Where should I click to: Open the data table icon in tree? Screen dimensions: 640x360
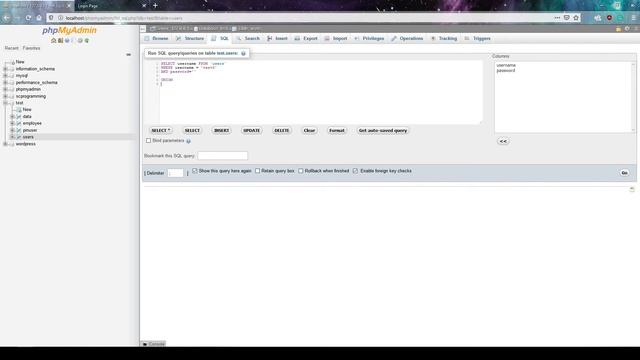(x=19, y=117)
